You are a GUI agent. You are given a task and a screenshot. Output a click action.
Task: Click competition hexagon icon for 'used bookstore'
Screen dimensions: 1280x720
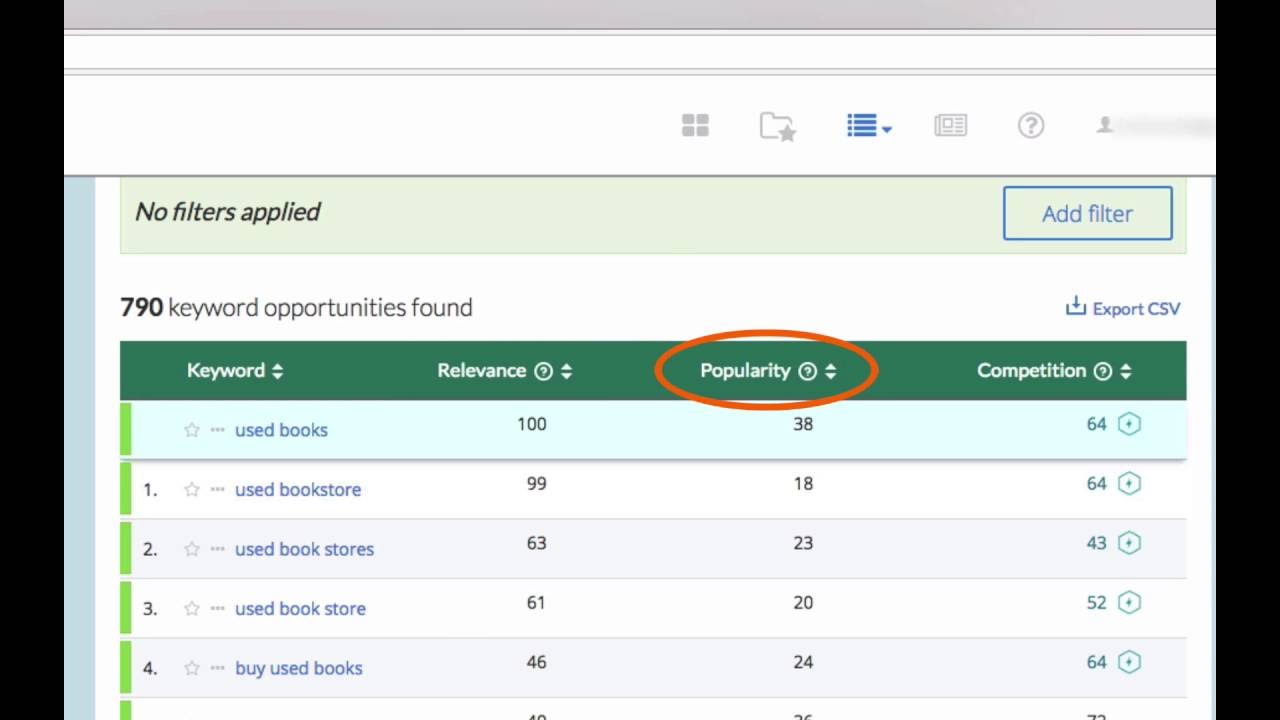(1129, 484)
